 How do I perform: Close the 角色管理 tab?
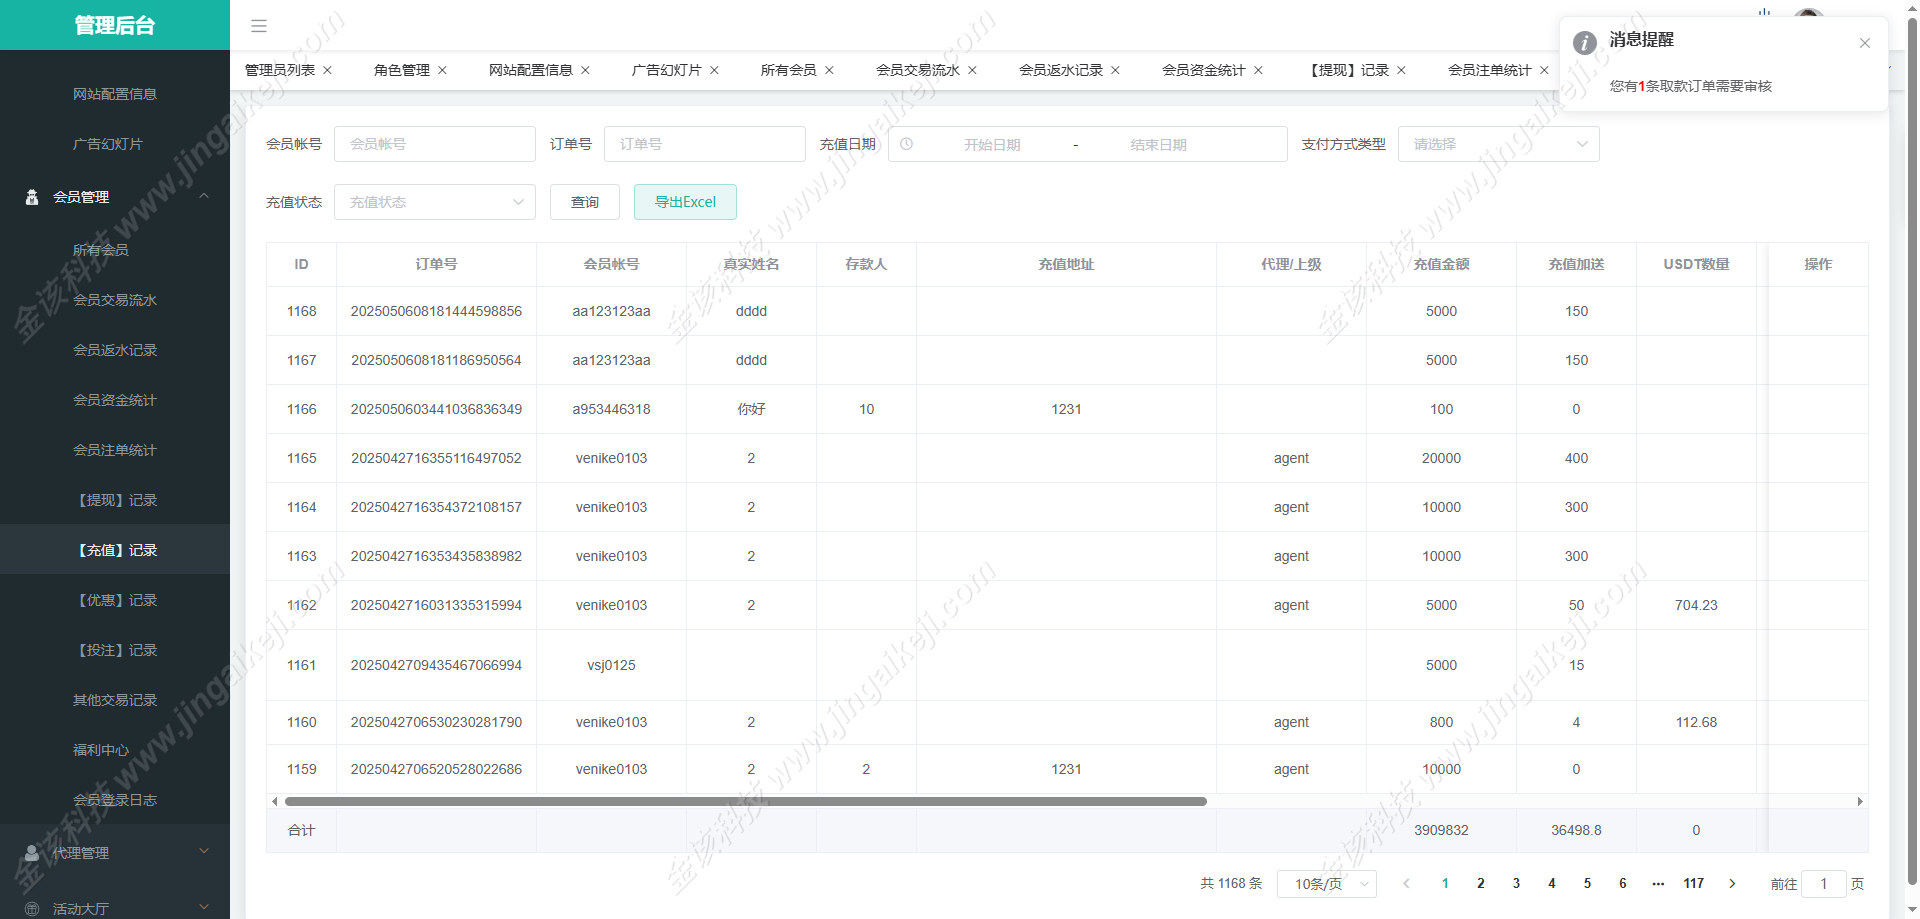442,70
